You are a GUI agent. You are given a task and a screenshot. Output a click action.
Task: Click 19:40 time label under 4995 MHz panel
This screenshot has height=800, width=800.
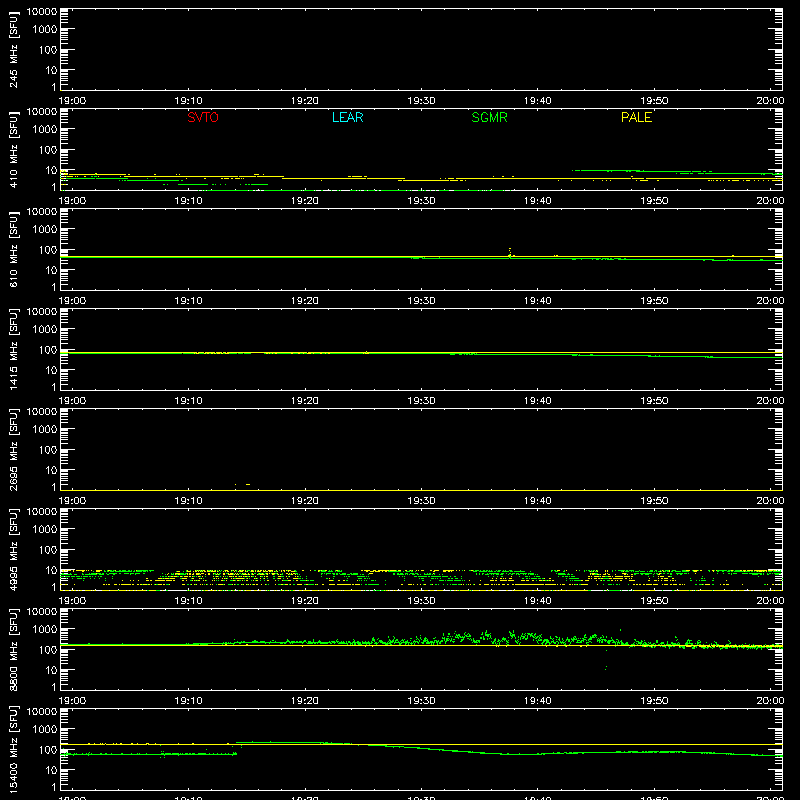538,601
